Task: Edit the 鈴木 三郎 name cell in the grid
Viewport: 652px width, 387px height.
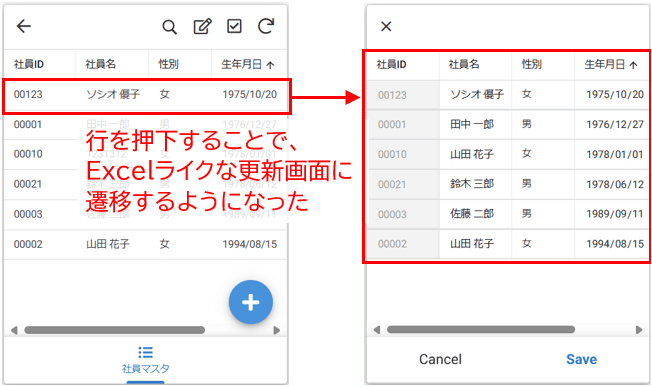Action: click(475, 184)
